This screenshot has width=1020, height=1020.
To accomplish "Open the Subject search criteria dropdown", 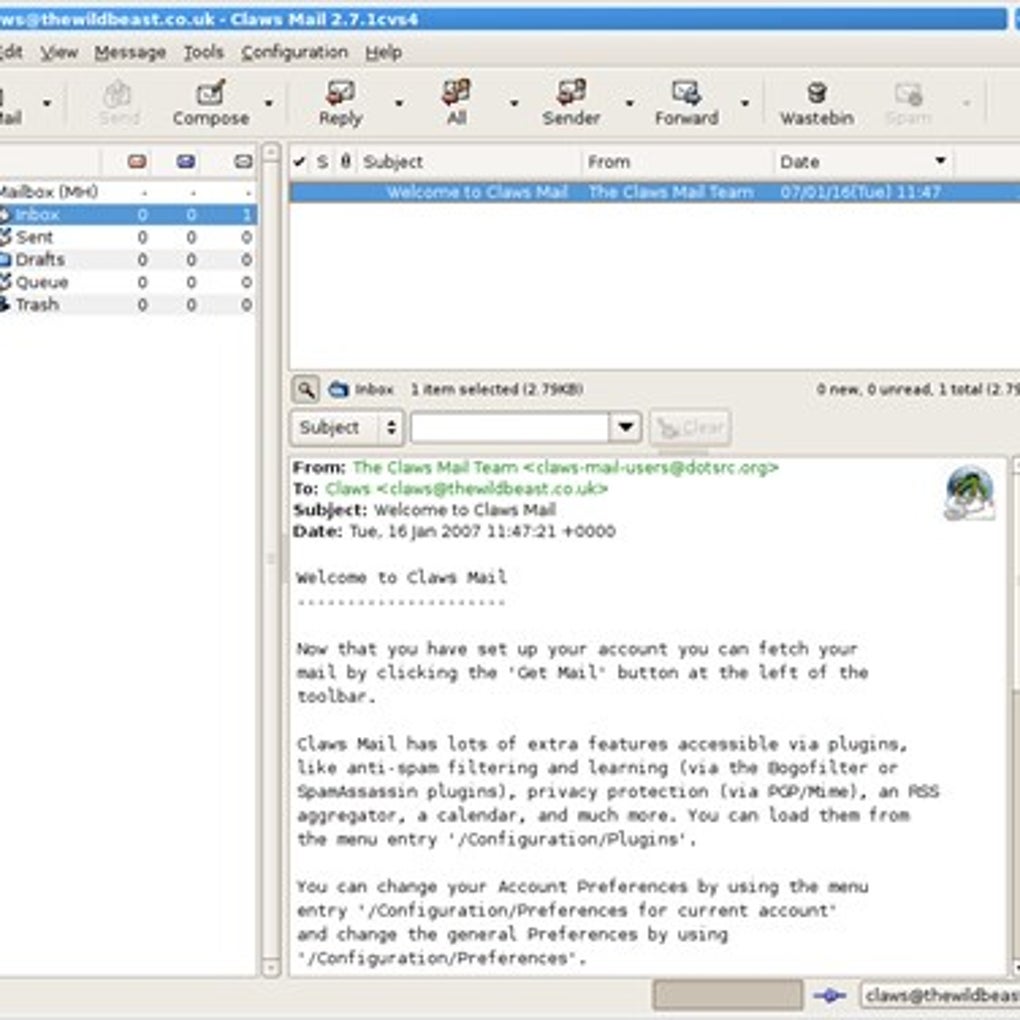I will [x=345, y=427].
